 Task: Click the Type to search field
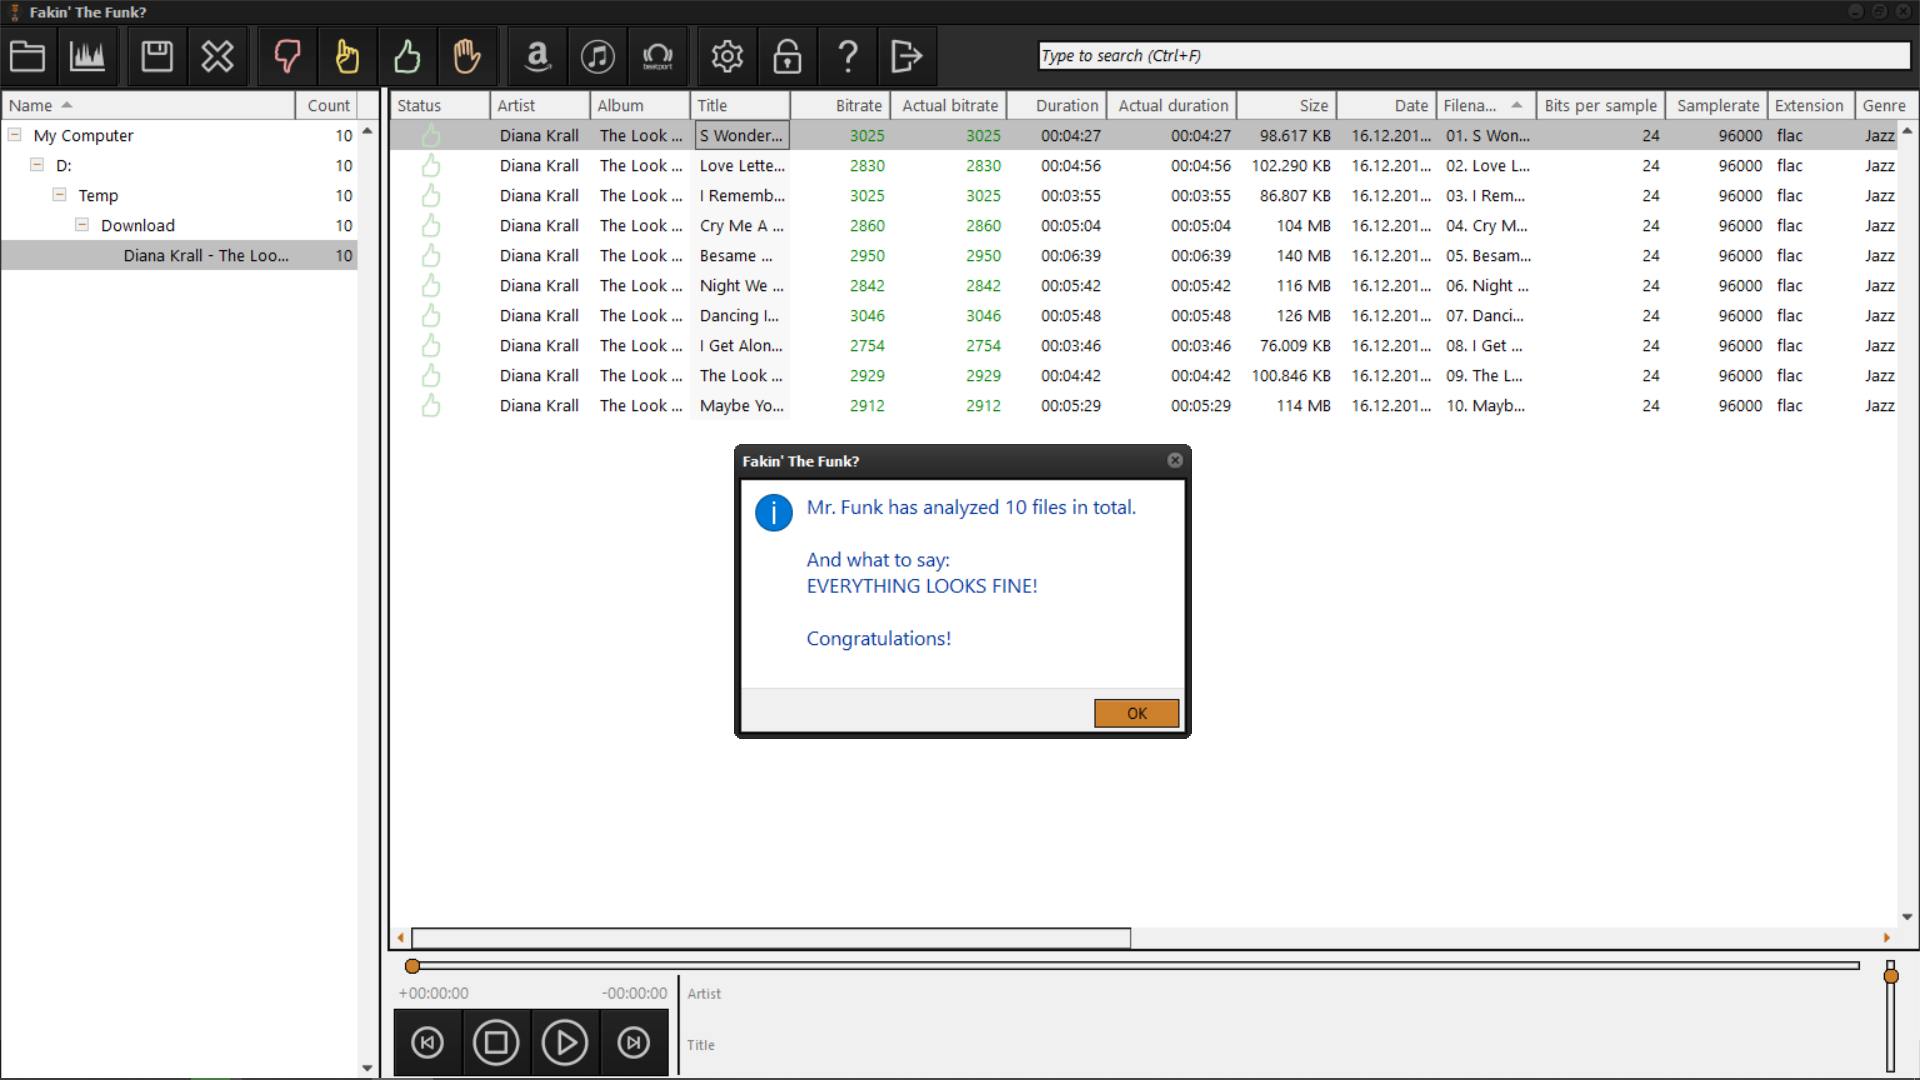pyautogui.click(x=1473, y=56)
